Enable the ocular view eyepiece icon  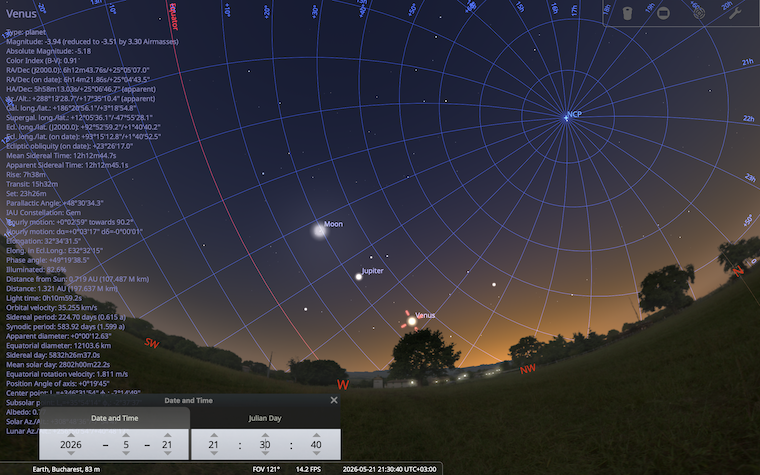tap(627, 13)
